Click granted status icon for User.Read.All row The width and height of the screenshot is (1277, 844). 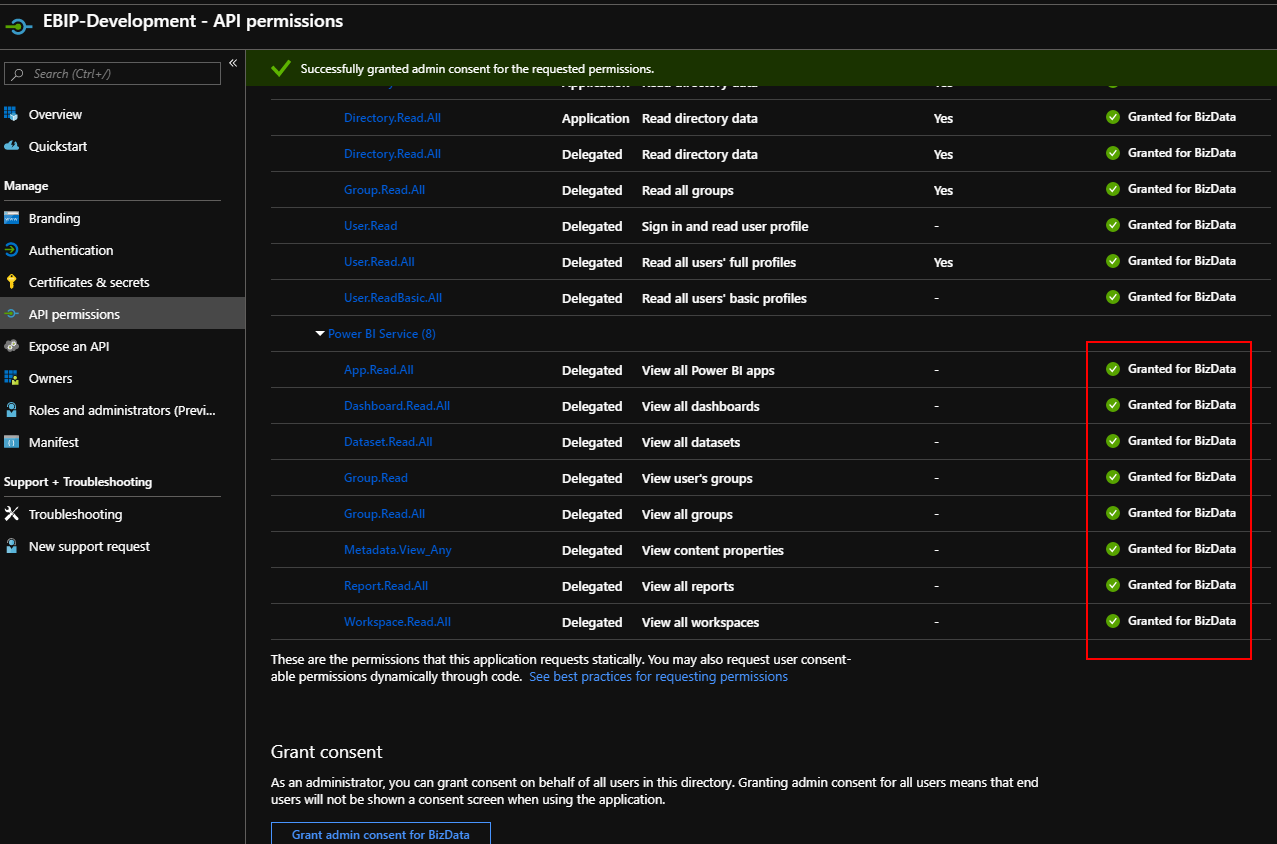click(x=1112, y=261)
